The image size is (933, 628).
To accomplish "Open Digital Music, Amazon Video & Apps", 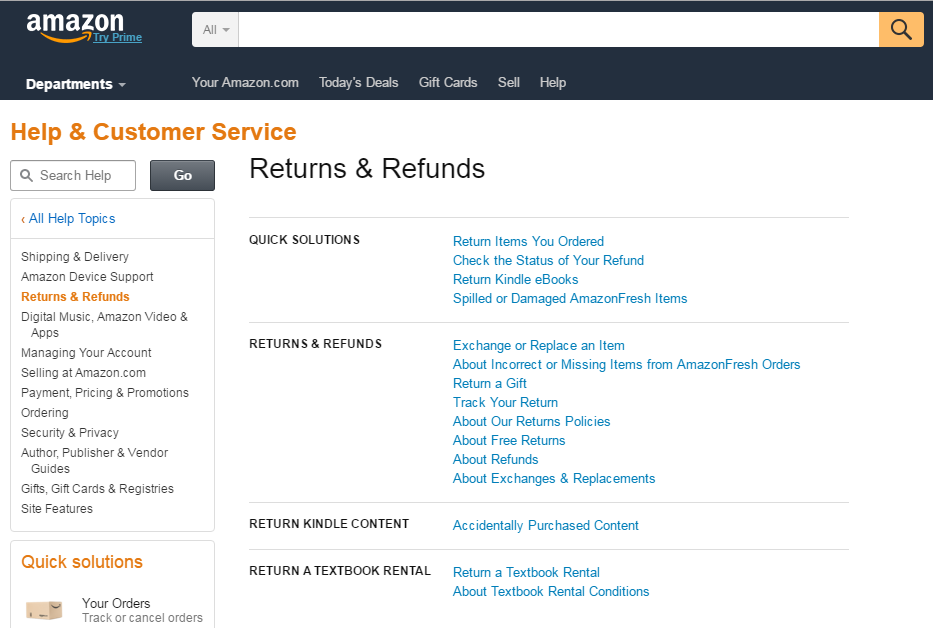I will tap(104, 324).
